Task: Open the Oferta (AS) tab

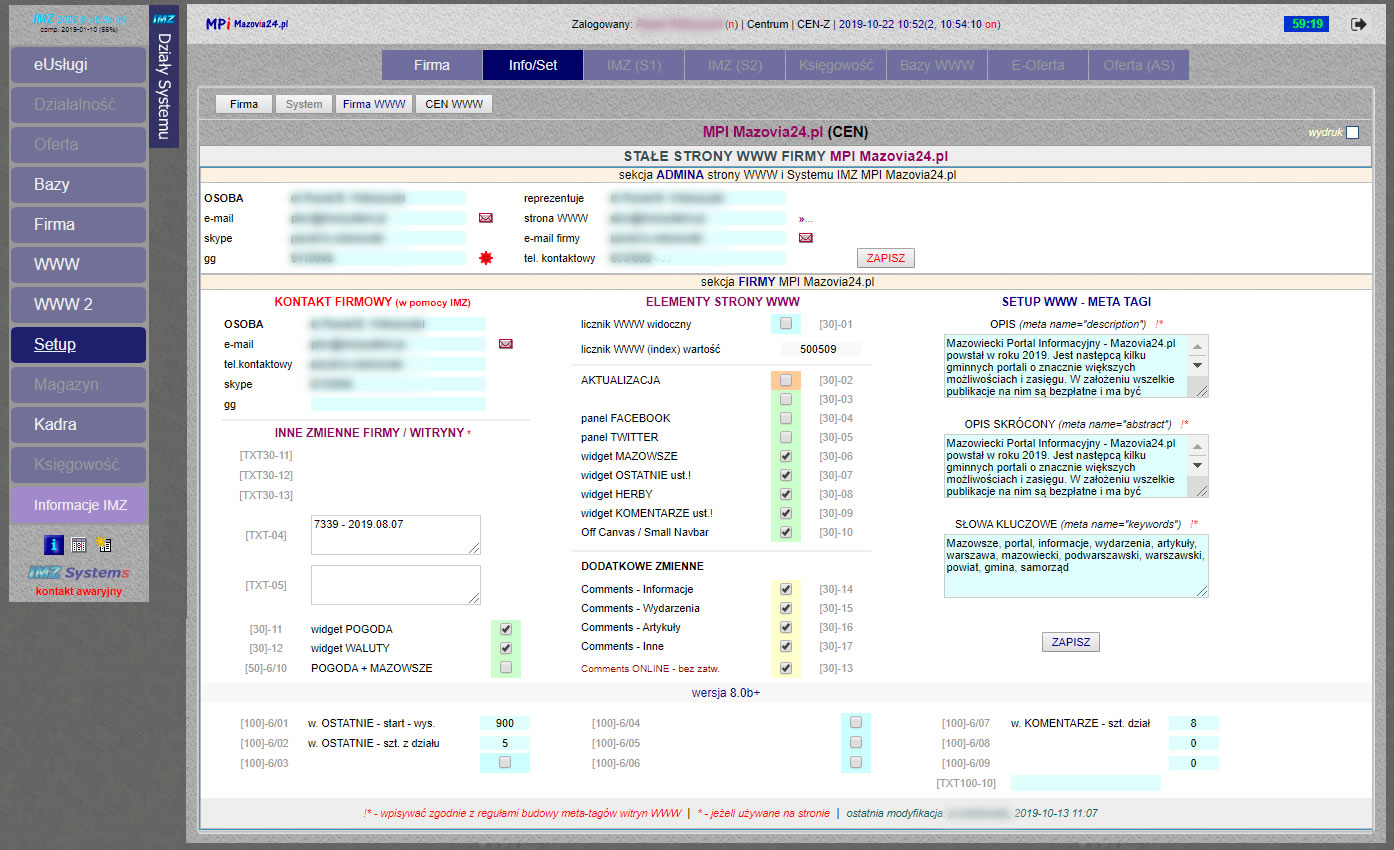Action: (1139, 65)
